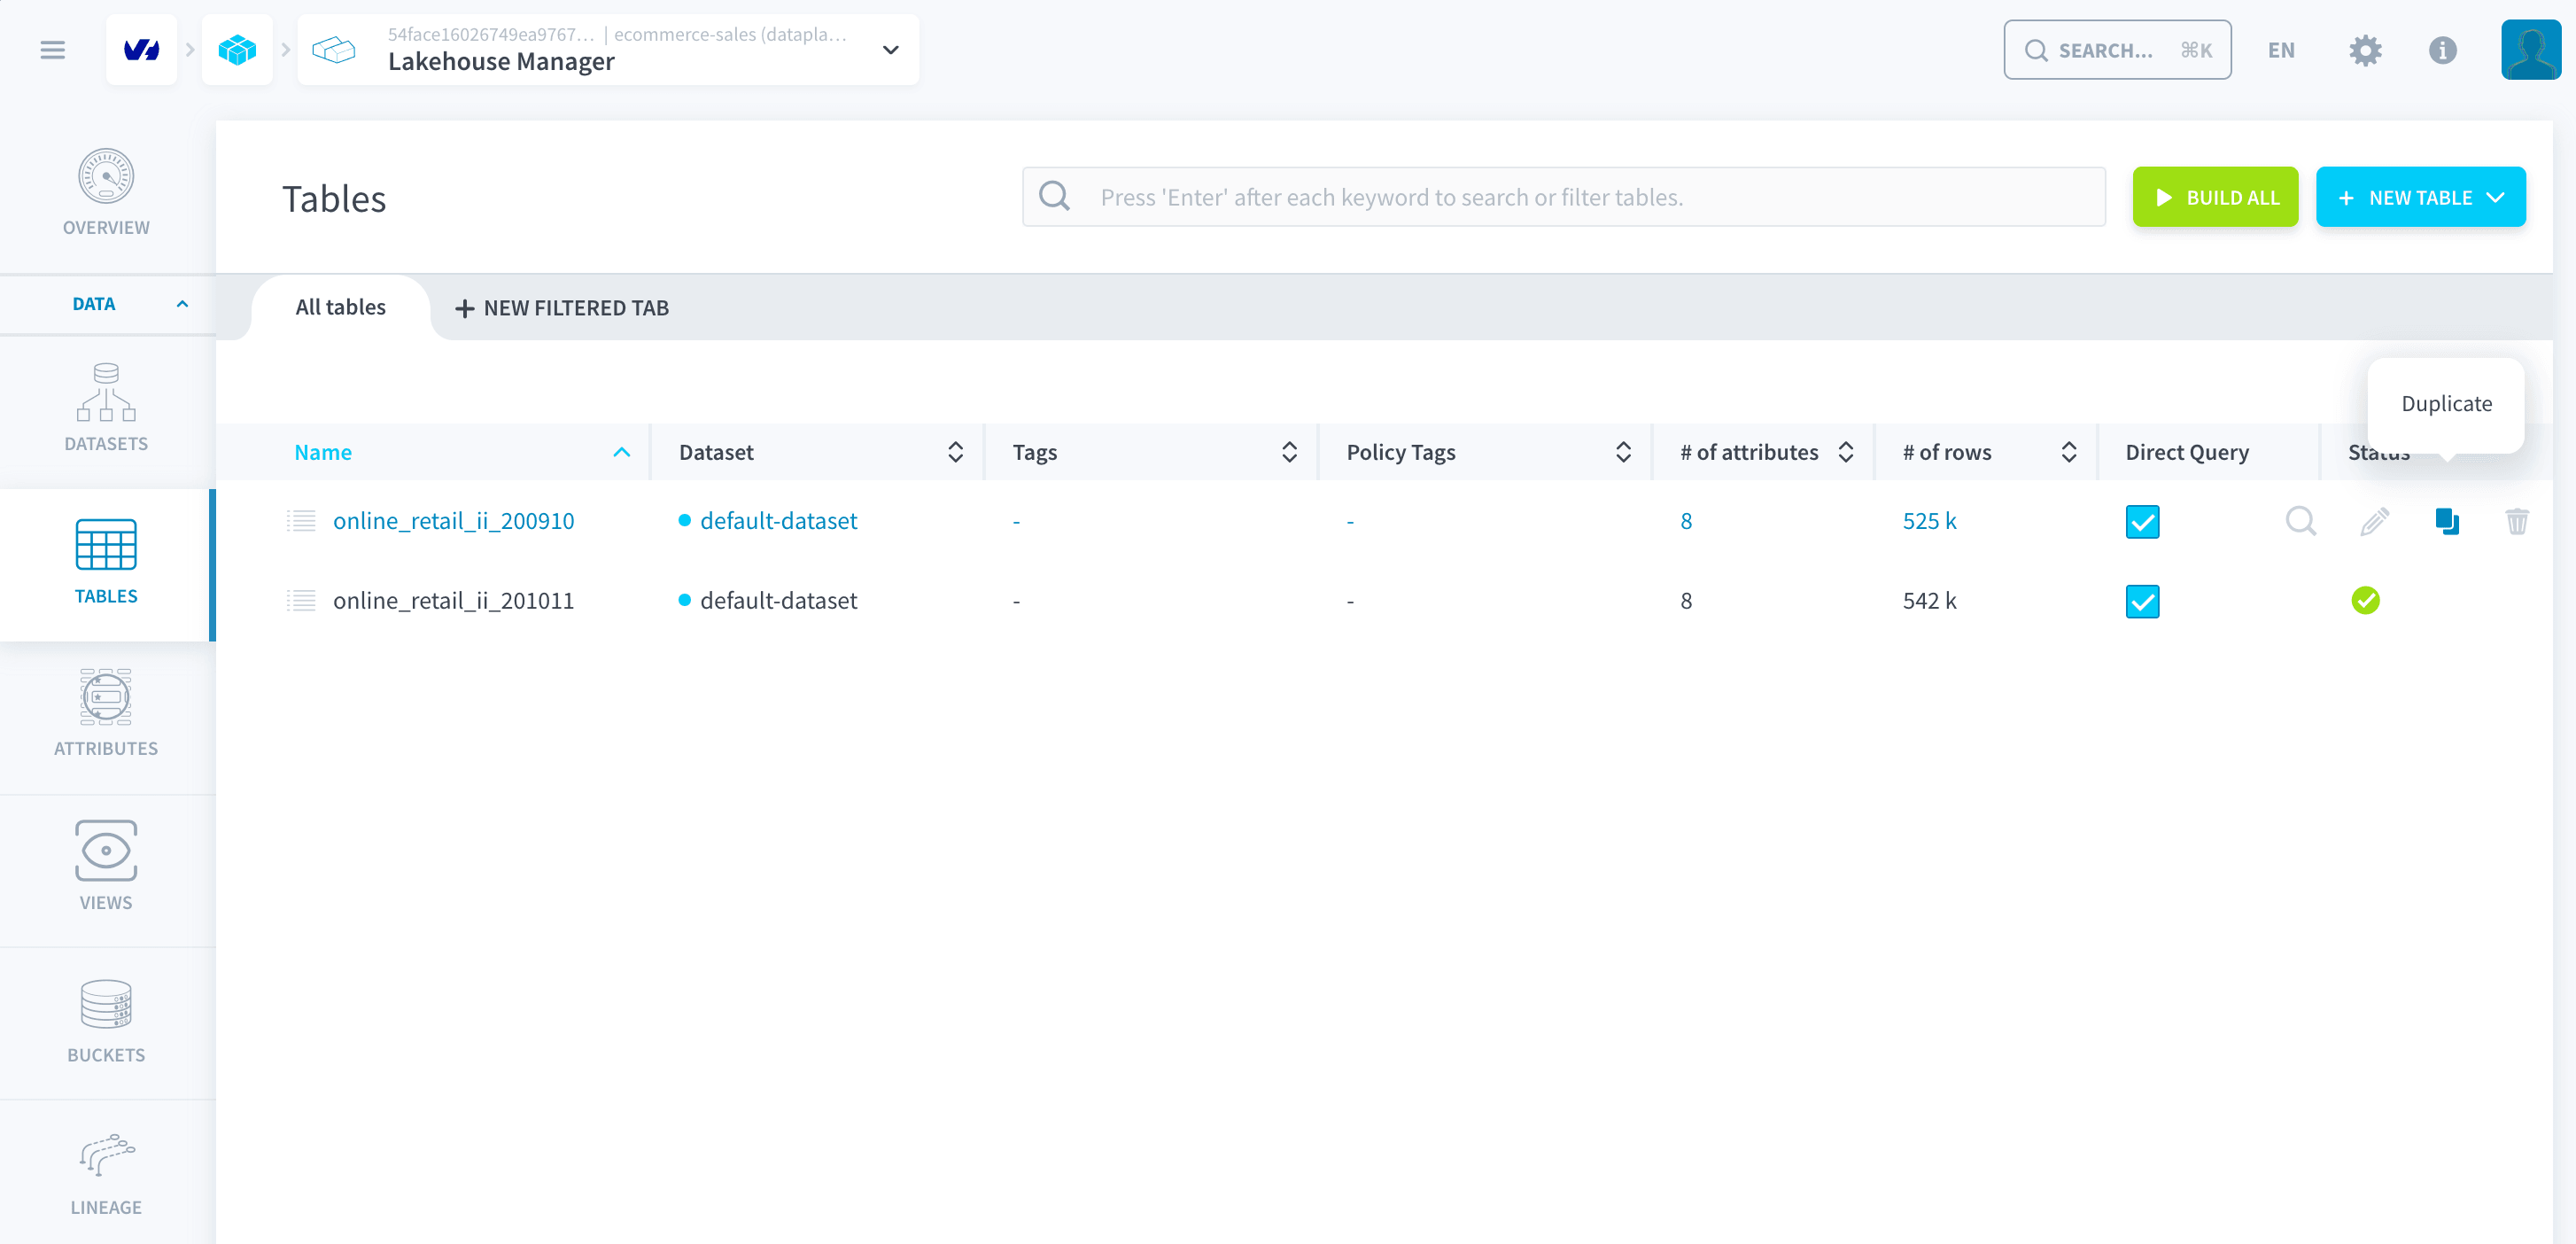This screenshot has width=2576, height=1244.
Task: Open the online_retail_ii_200910 table link
Action: tap(453, 521)
